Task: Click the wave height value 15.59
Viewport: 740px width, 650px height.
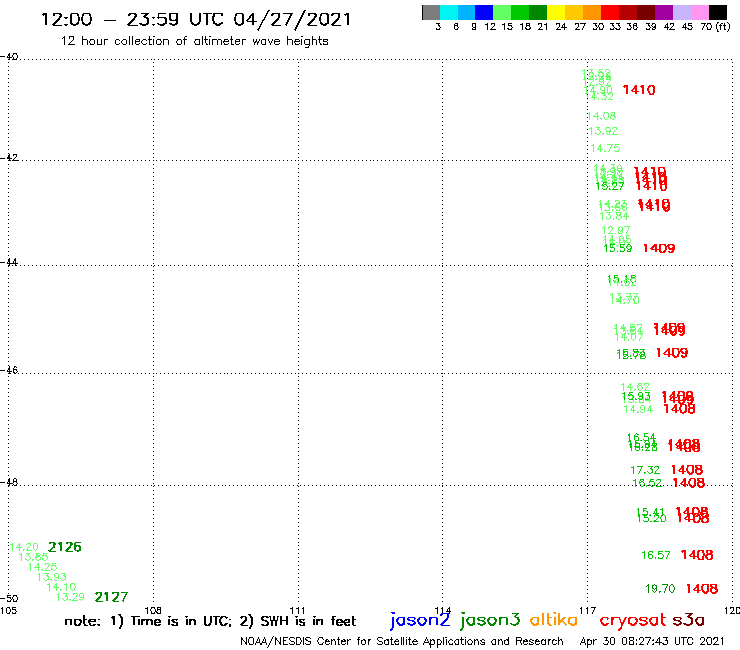Action: click(618, 248)
